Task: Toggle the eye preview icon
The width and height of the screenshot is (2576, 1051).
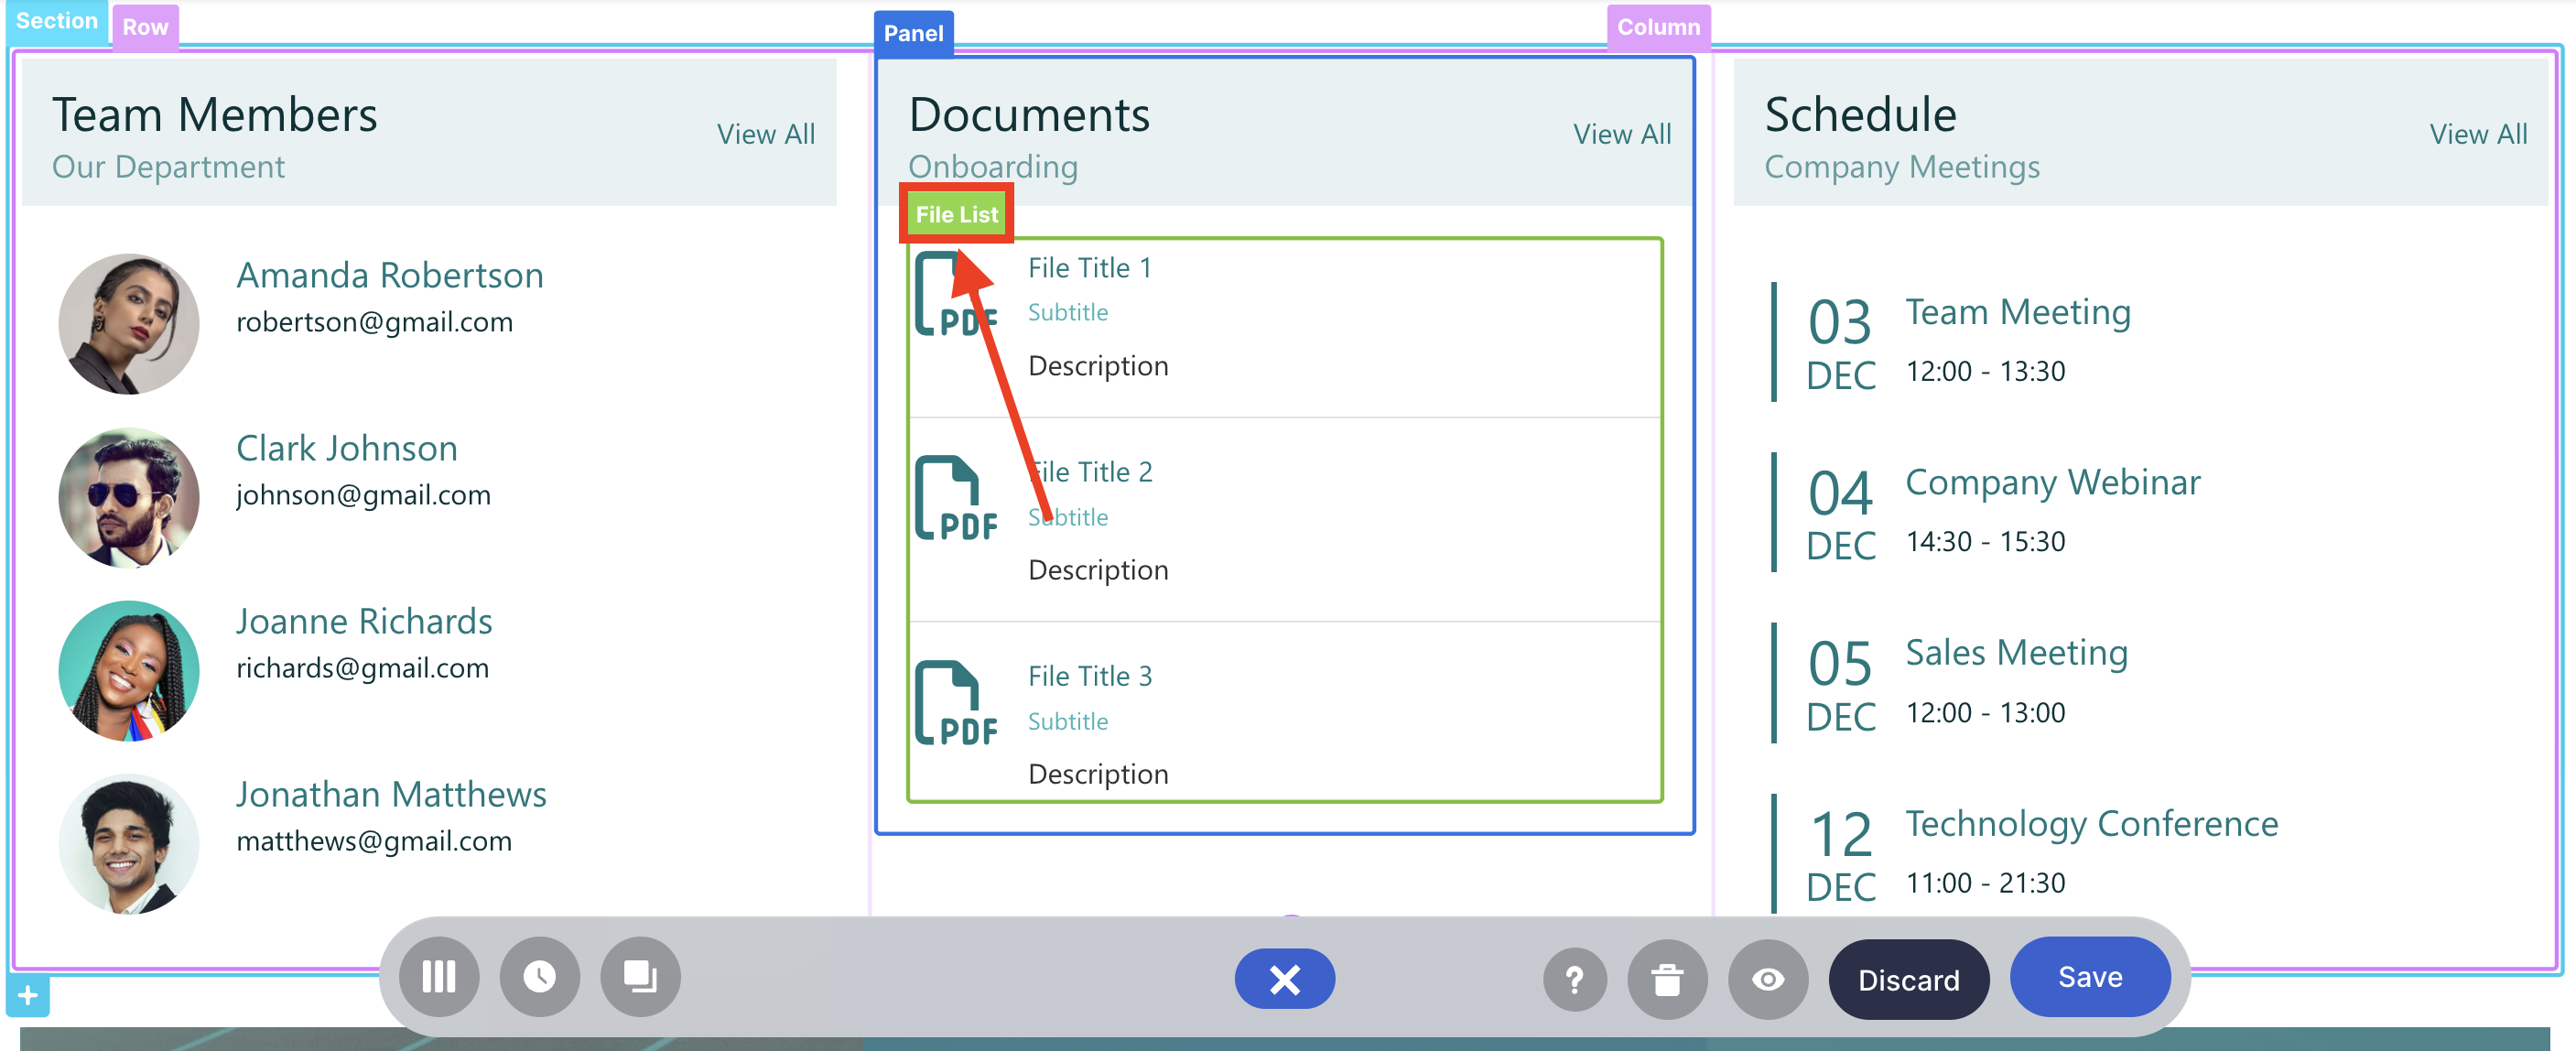Action: [x=1767, y=980]
